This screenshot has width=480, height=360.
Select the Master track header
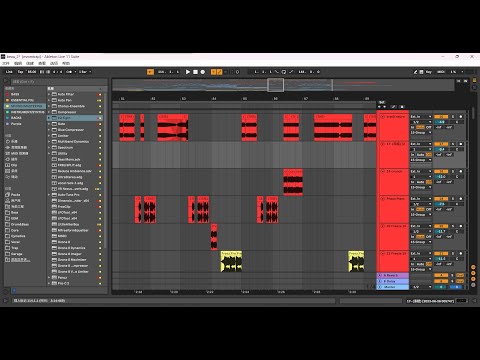click(393, 287)
